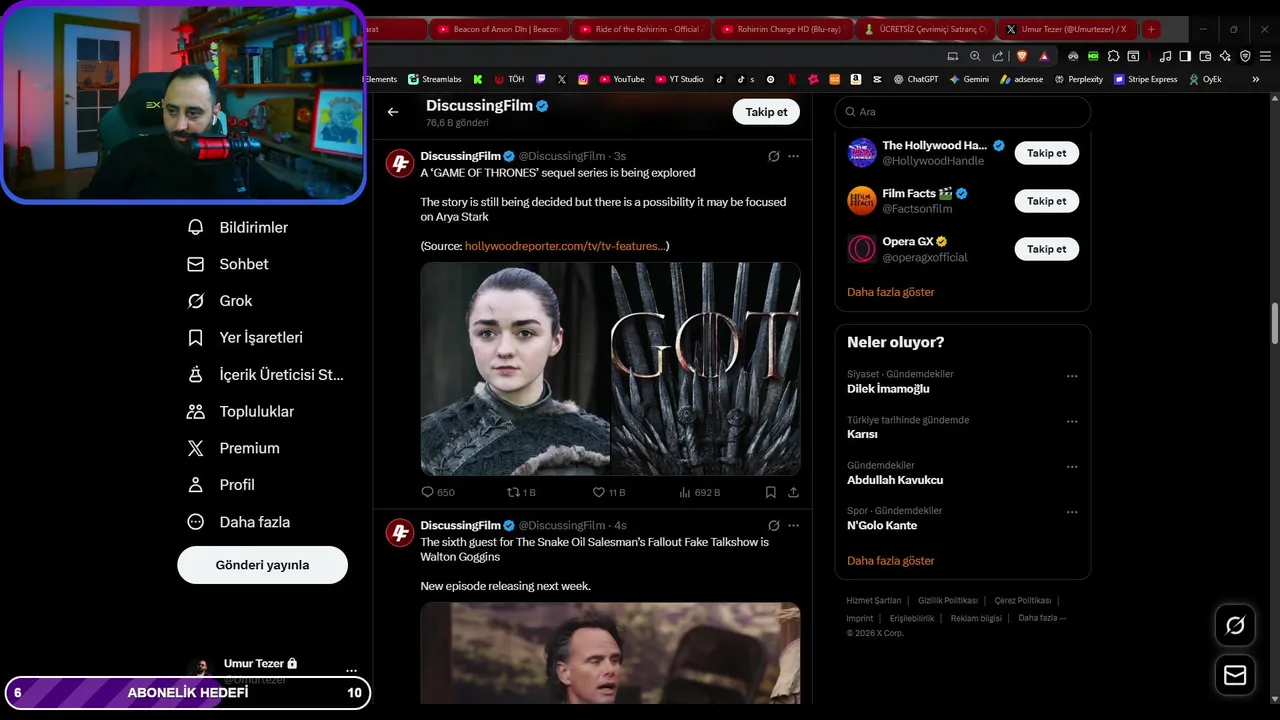
Task: Follow Opera GX account
Action: click(x=1046, y=249)
